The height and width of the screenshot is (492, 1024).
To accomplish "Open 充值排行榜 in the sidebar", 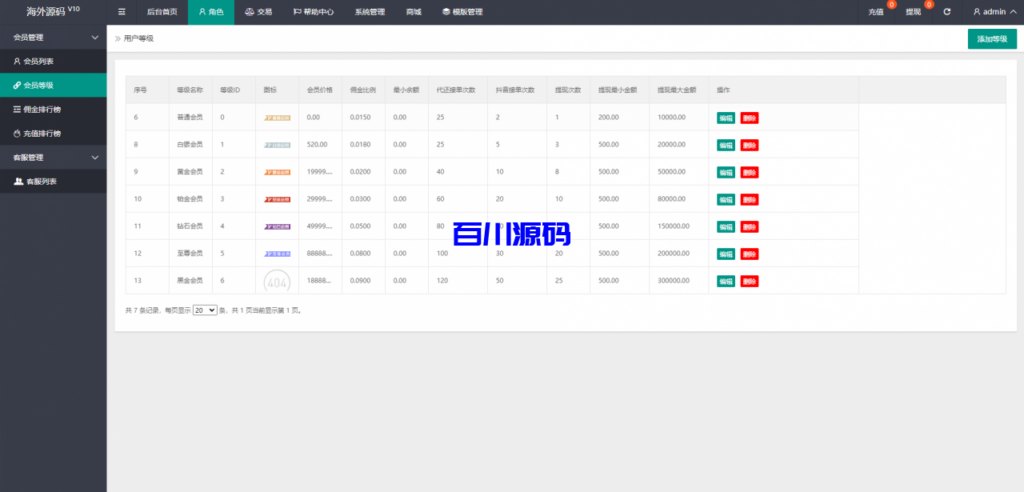I will [x=53, y=133].
